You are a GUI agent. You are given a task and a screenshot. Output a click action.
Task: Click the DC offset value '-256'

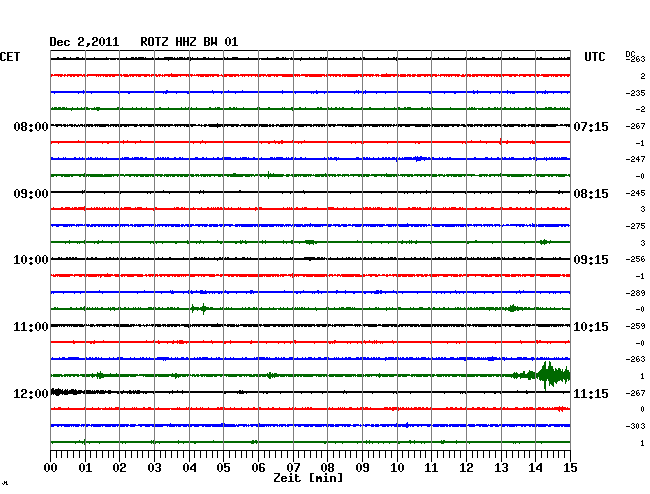[635, 259]
